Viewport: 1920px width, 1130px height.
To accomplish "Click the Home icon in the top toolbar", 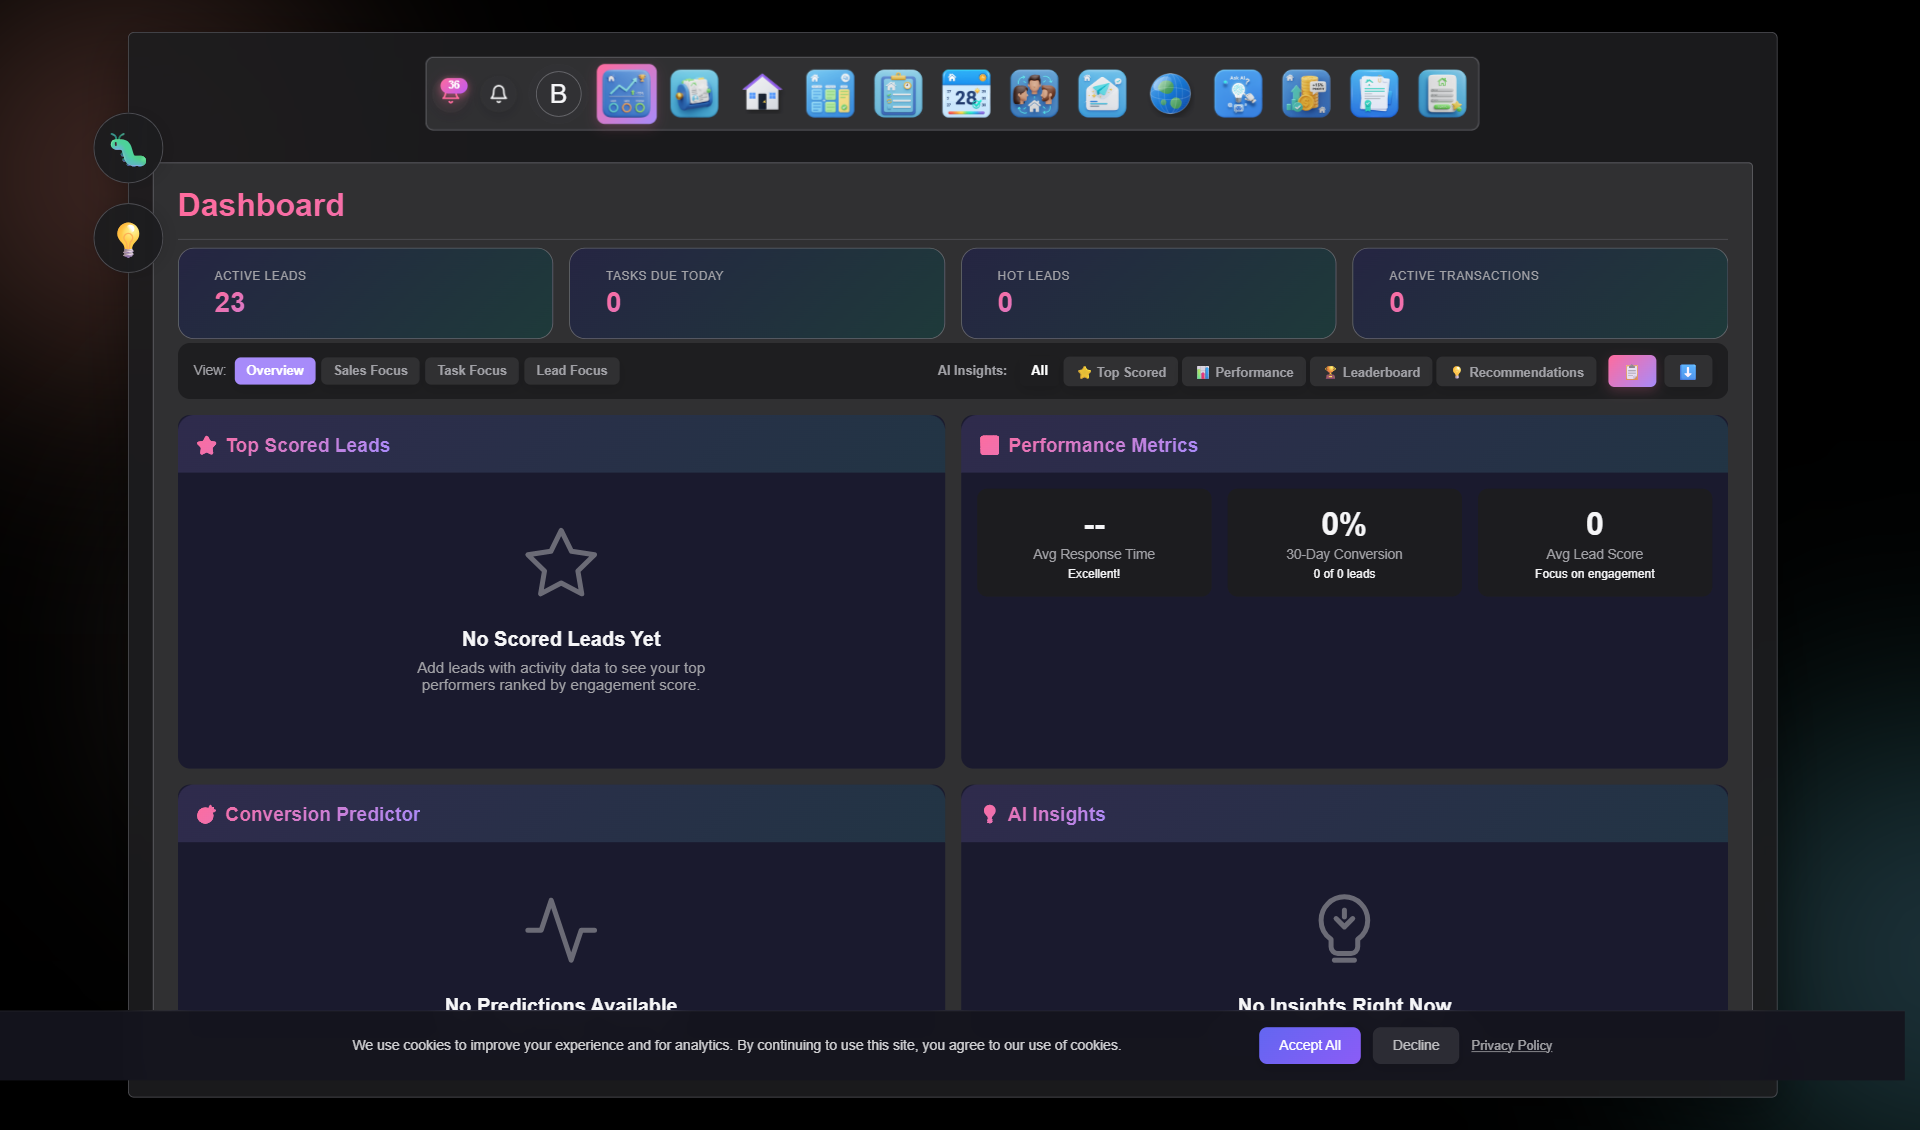I will pyautogui.click(x=762, y=94).
